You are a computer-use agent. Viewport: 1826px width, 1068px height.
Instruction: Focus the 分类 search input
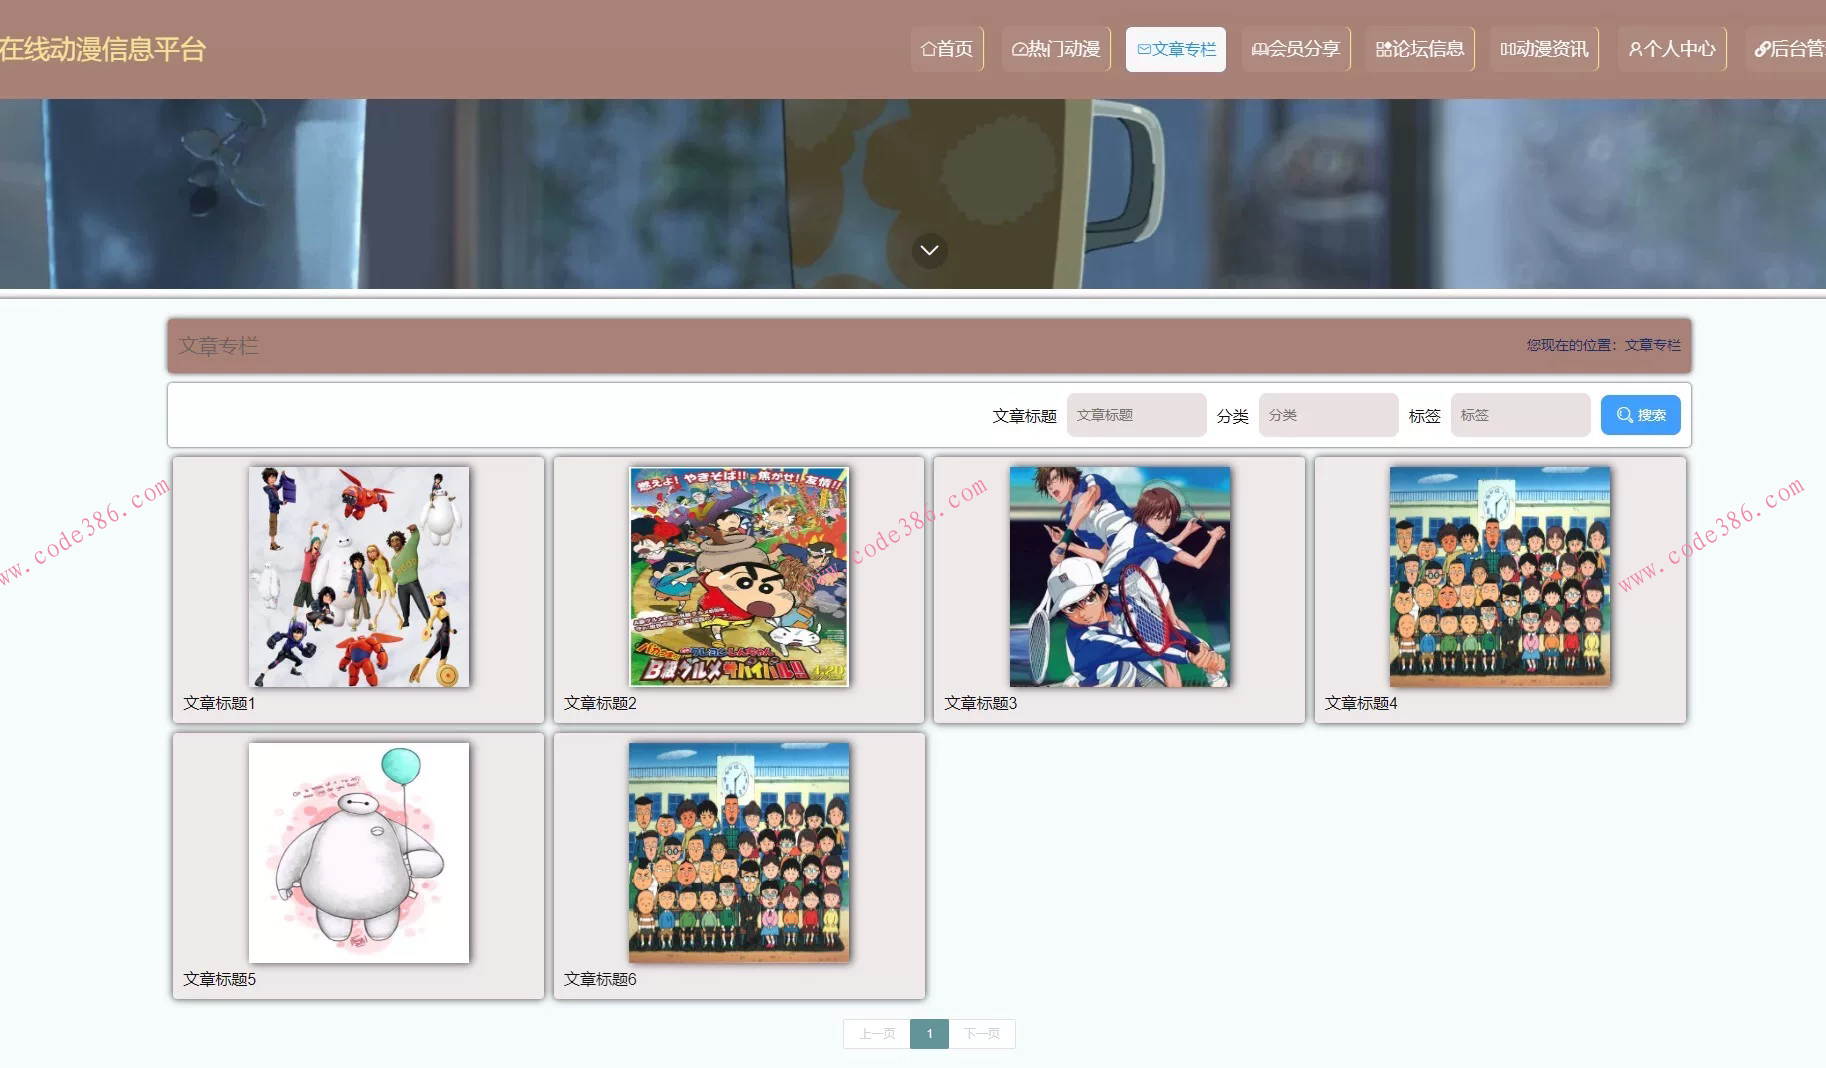pos(1328,415)
